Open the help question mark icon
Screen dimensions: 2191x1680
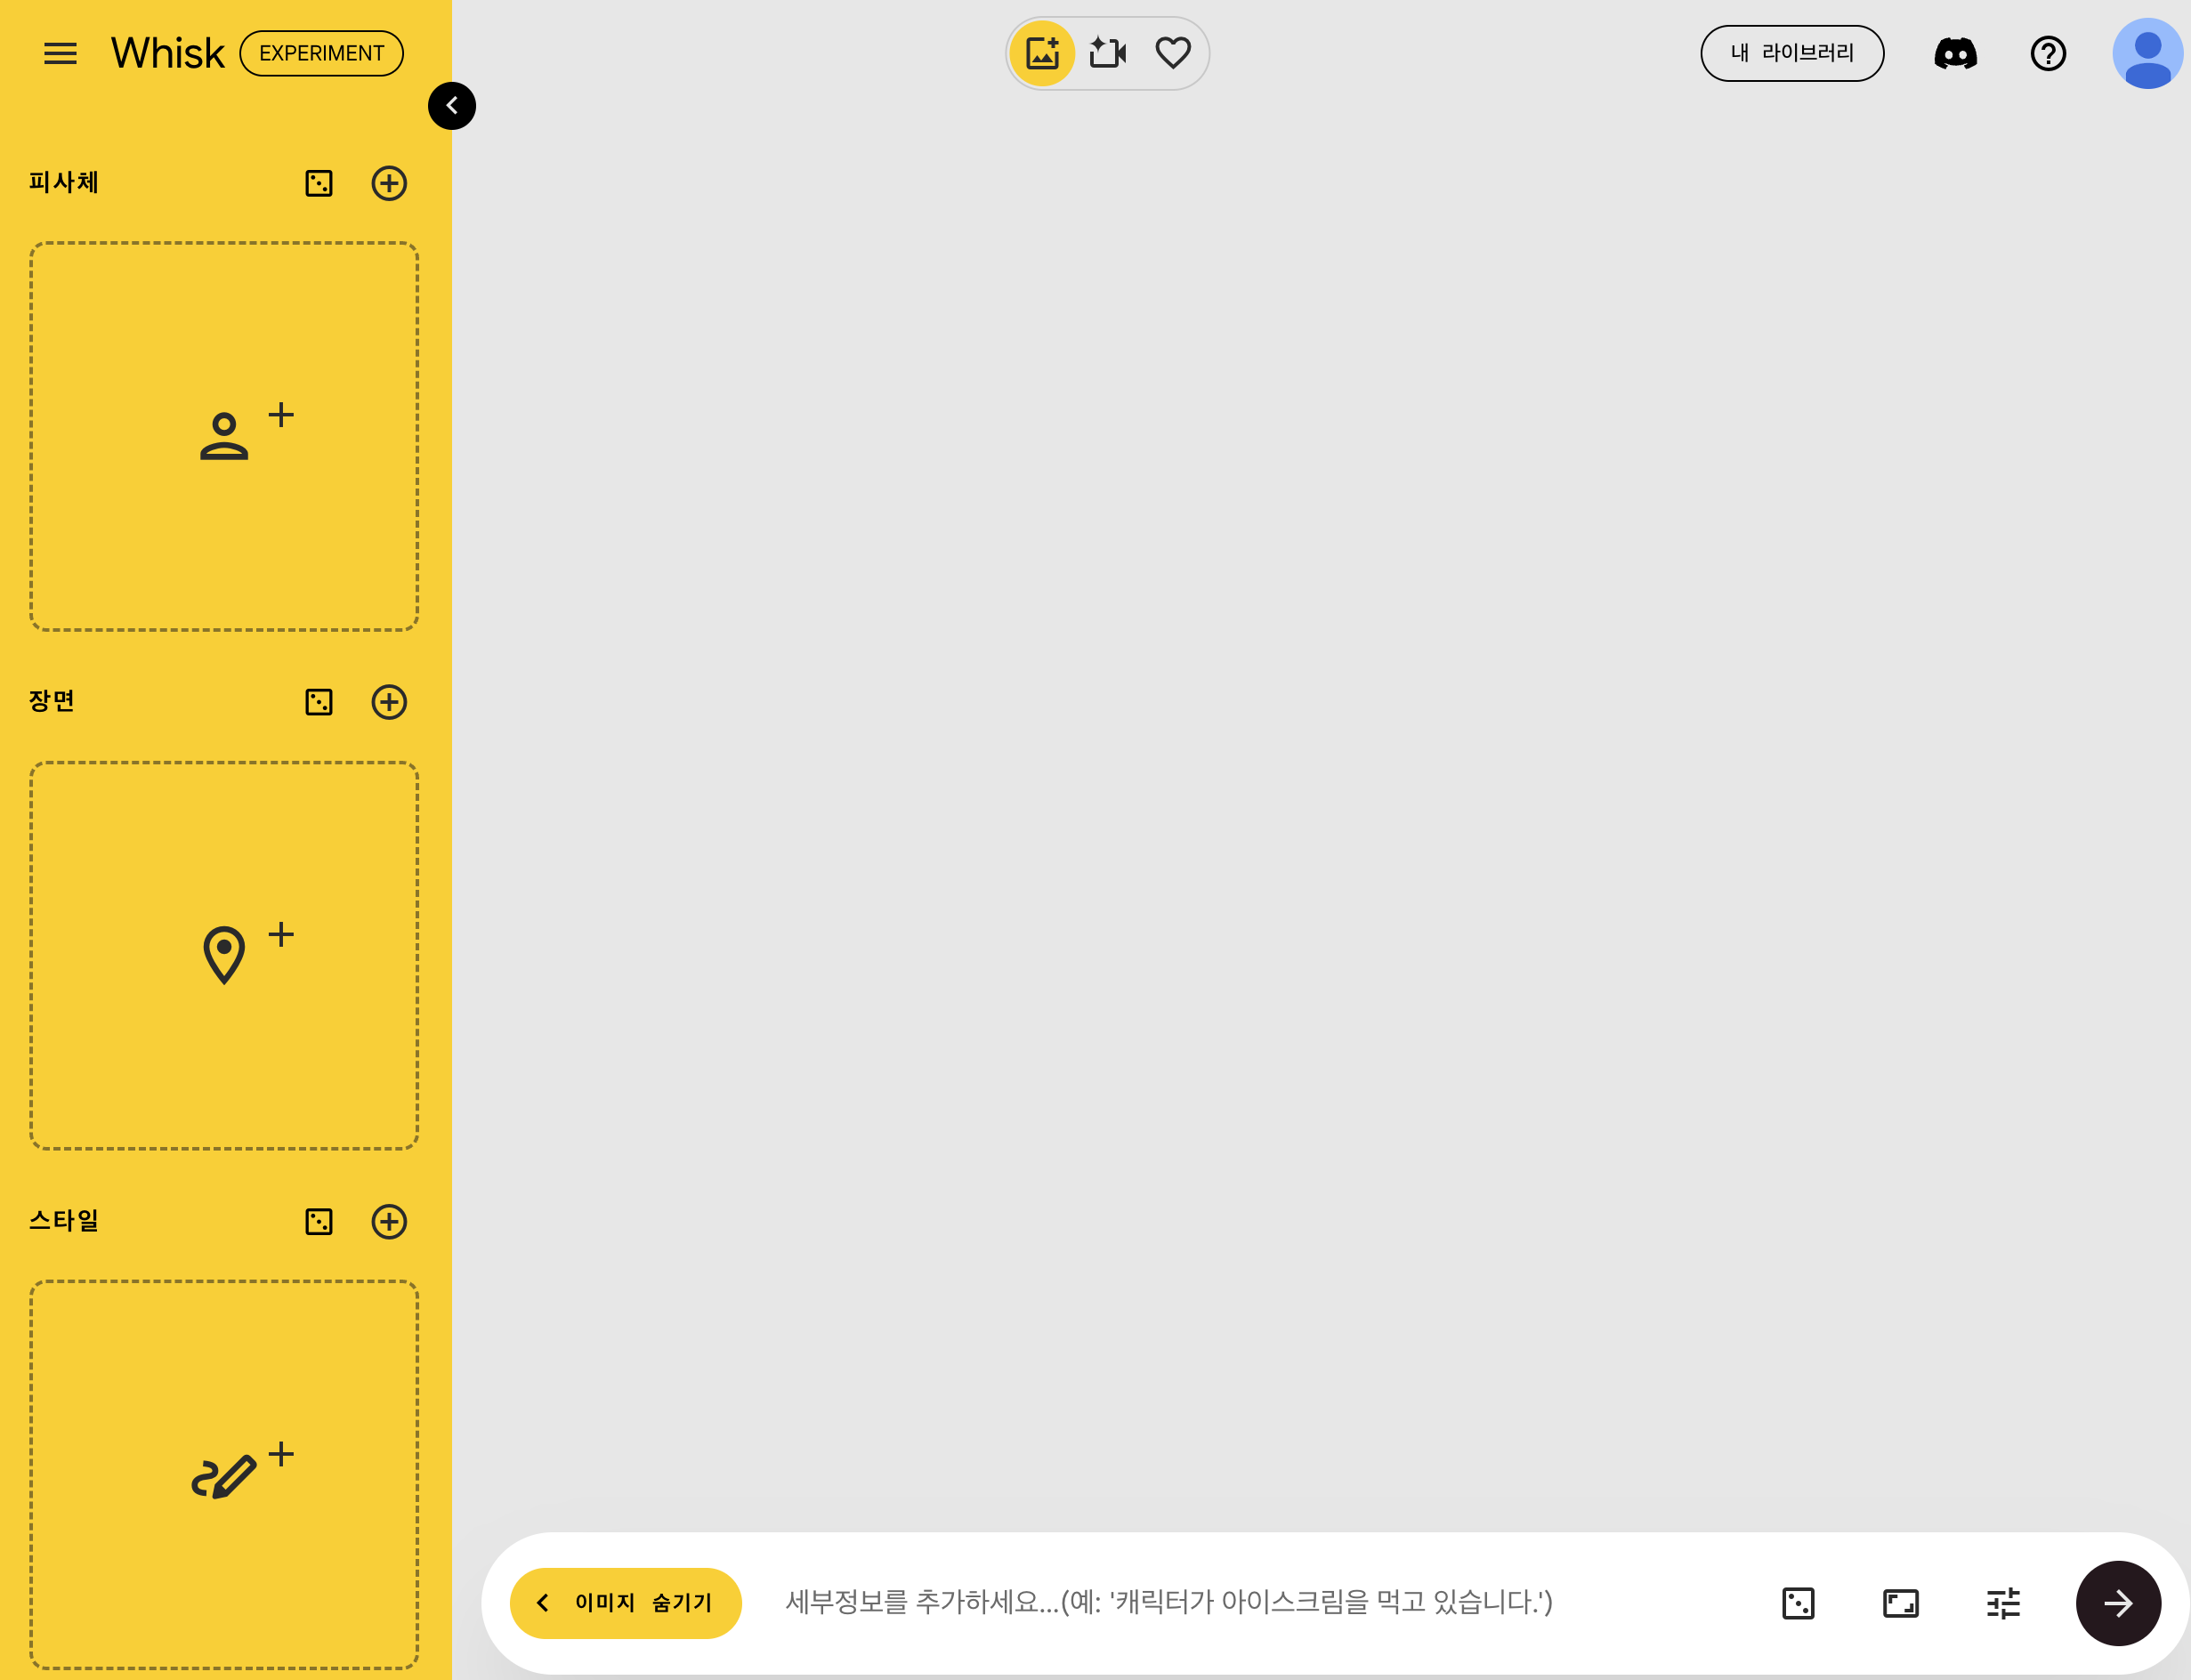2048,53
